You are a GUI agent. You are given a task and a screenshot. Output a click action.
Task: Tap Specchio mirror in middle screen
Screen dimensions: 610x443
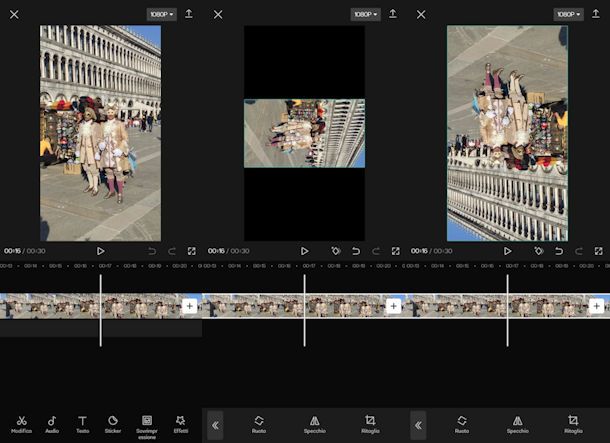pyautogui.click(x=314, y=424)
